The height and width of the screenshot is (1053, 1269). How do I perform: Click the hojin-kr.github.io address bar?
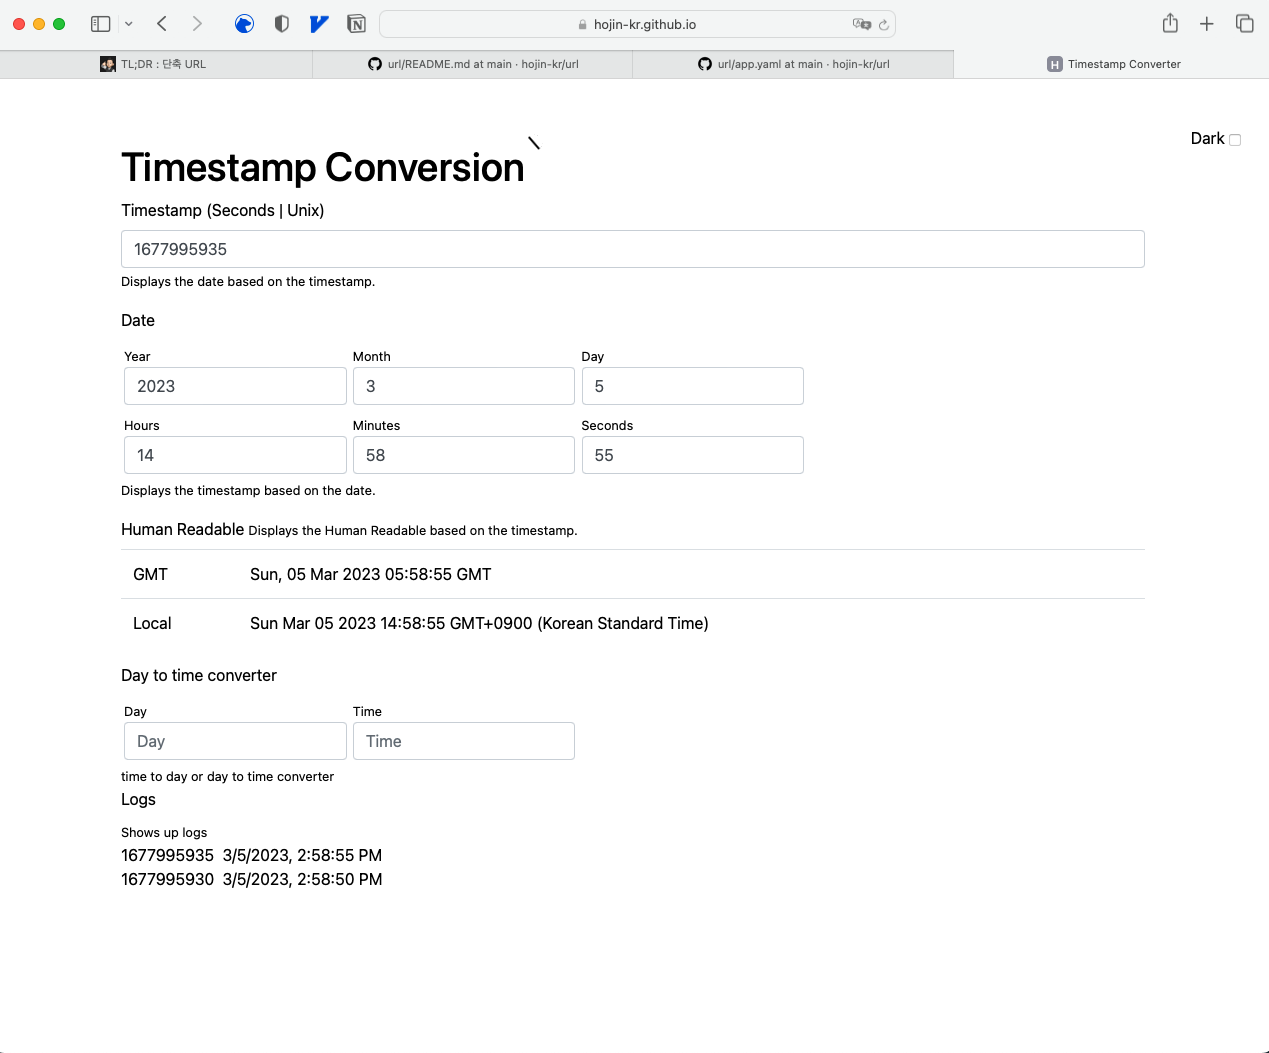(637, 24)
